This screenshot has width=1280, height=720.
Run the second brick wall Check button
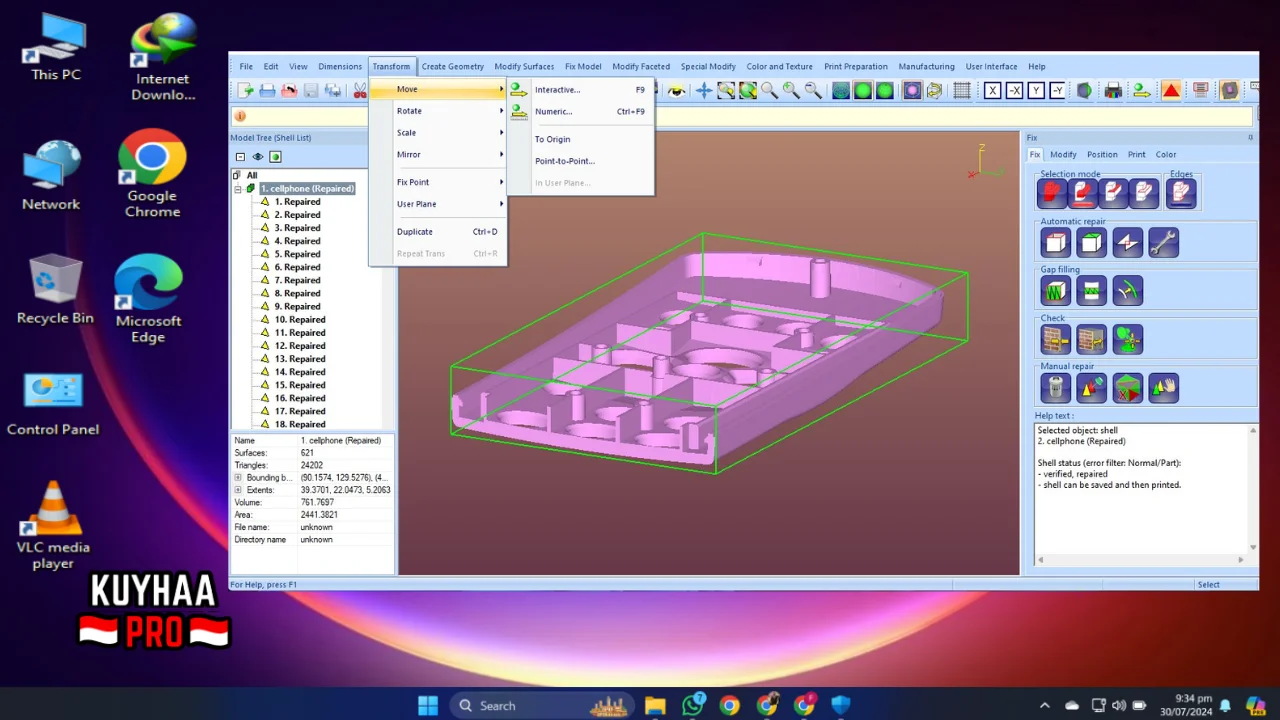[1091, 340]
